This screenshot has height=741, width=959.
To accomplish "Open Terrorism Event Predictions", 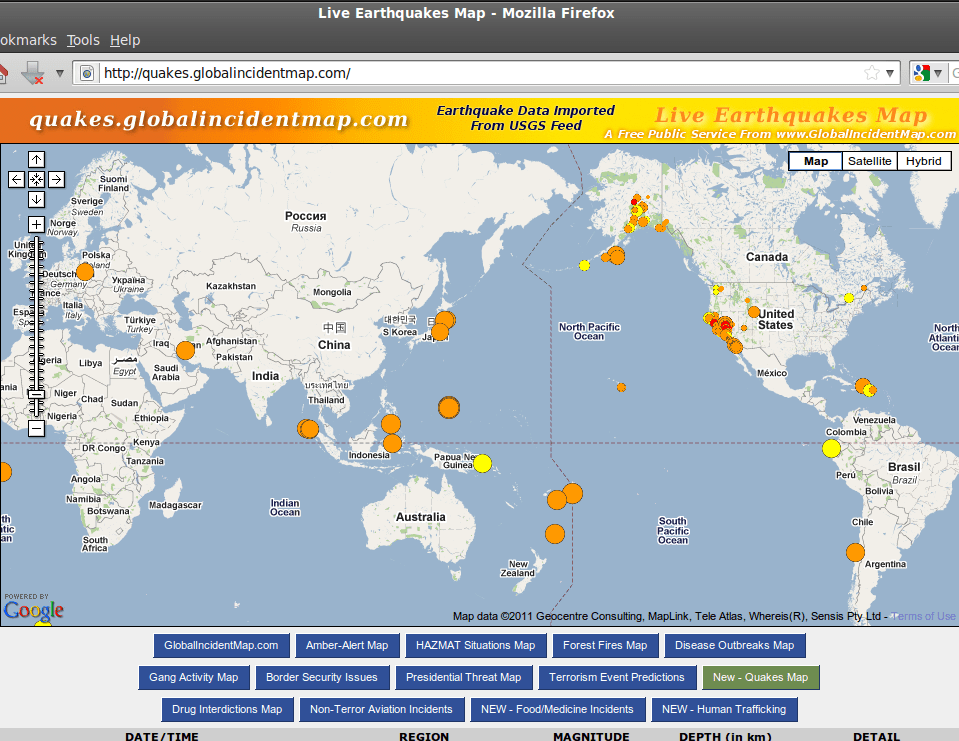I will pyautogui.click(x=616, y=677).
